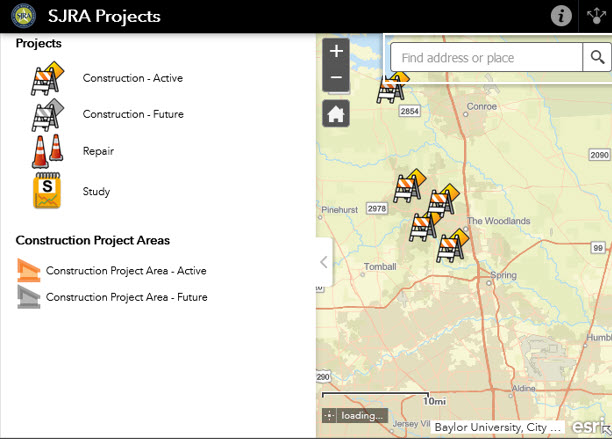
Task: Select the construction marker nearest to Spring
Action: point(452,246)
